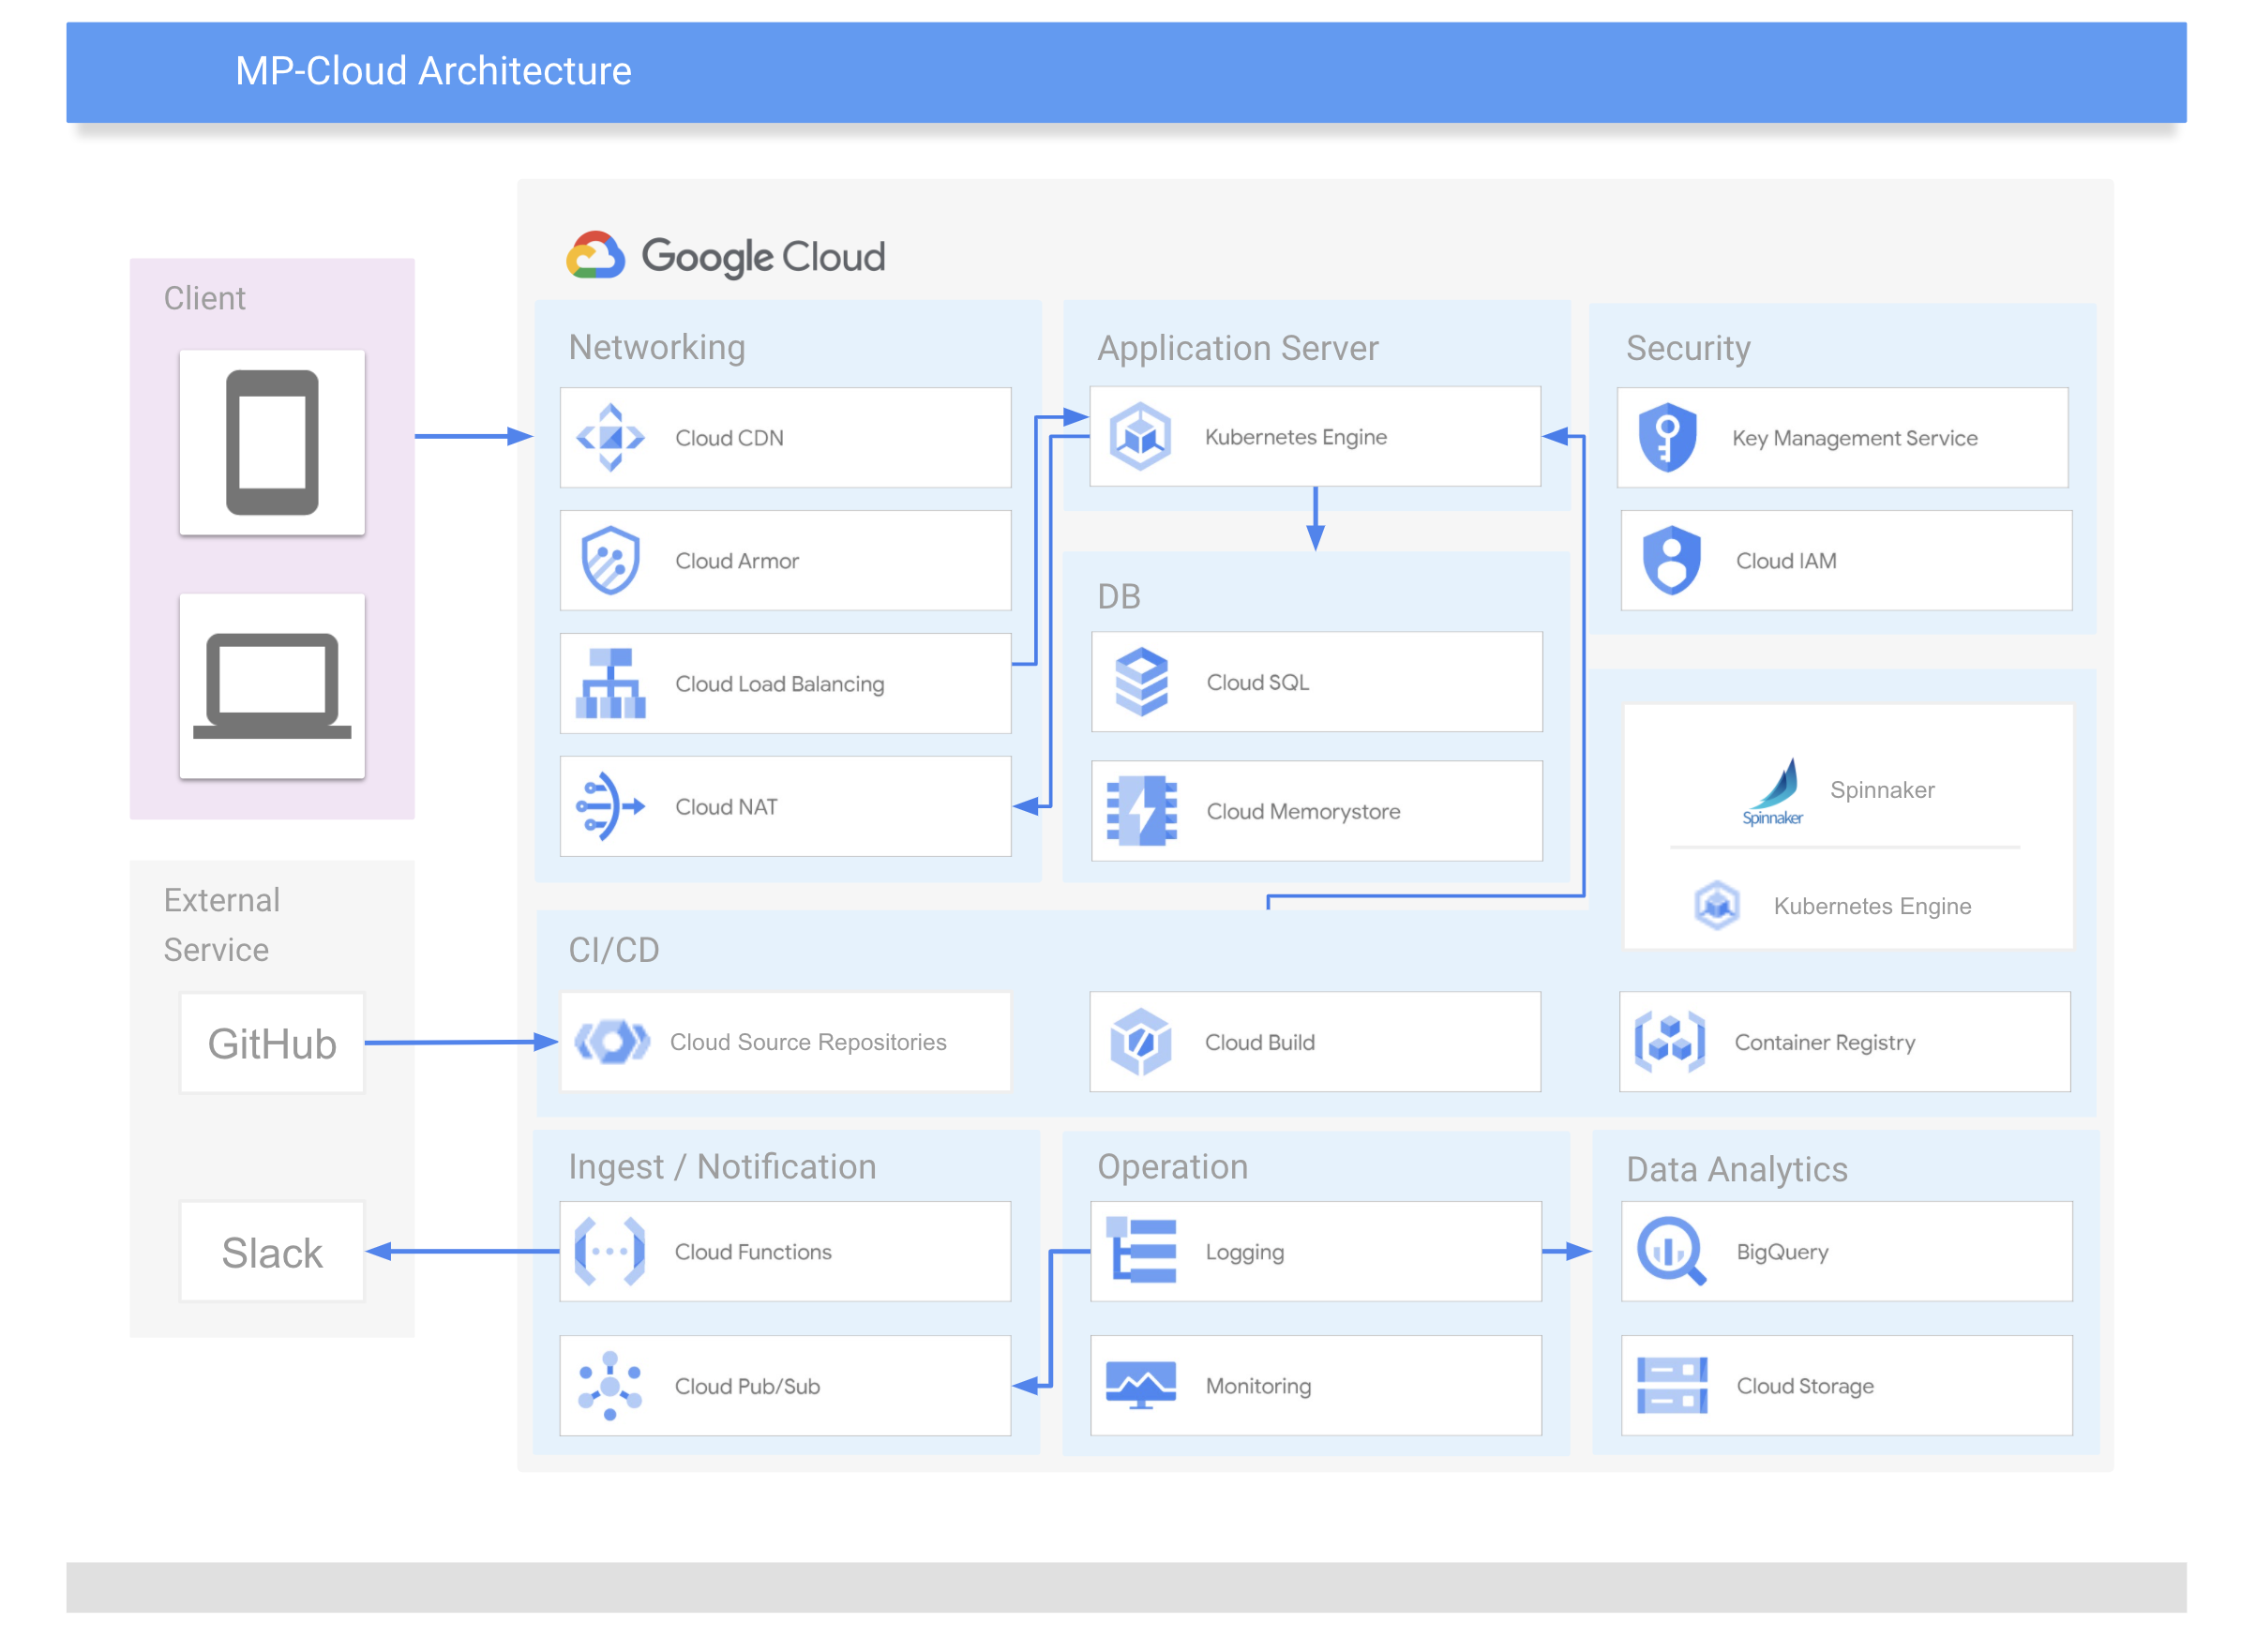Click the Cloud CDN icon
The width and height of the screenshot is (2256, 1652).
pyautogui.click(x=610, y=437)
